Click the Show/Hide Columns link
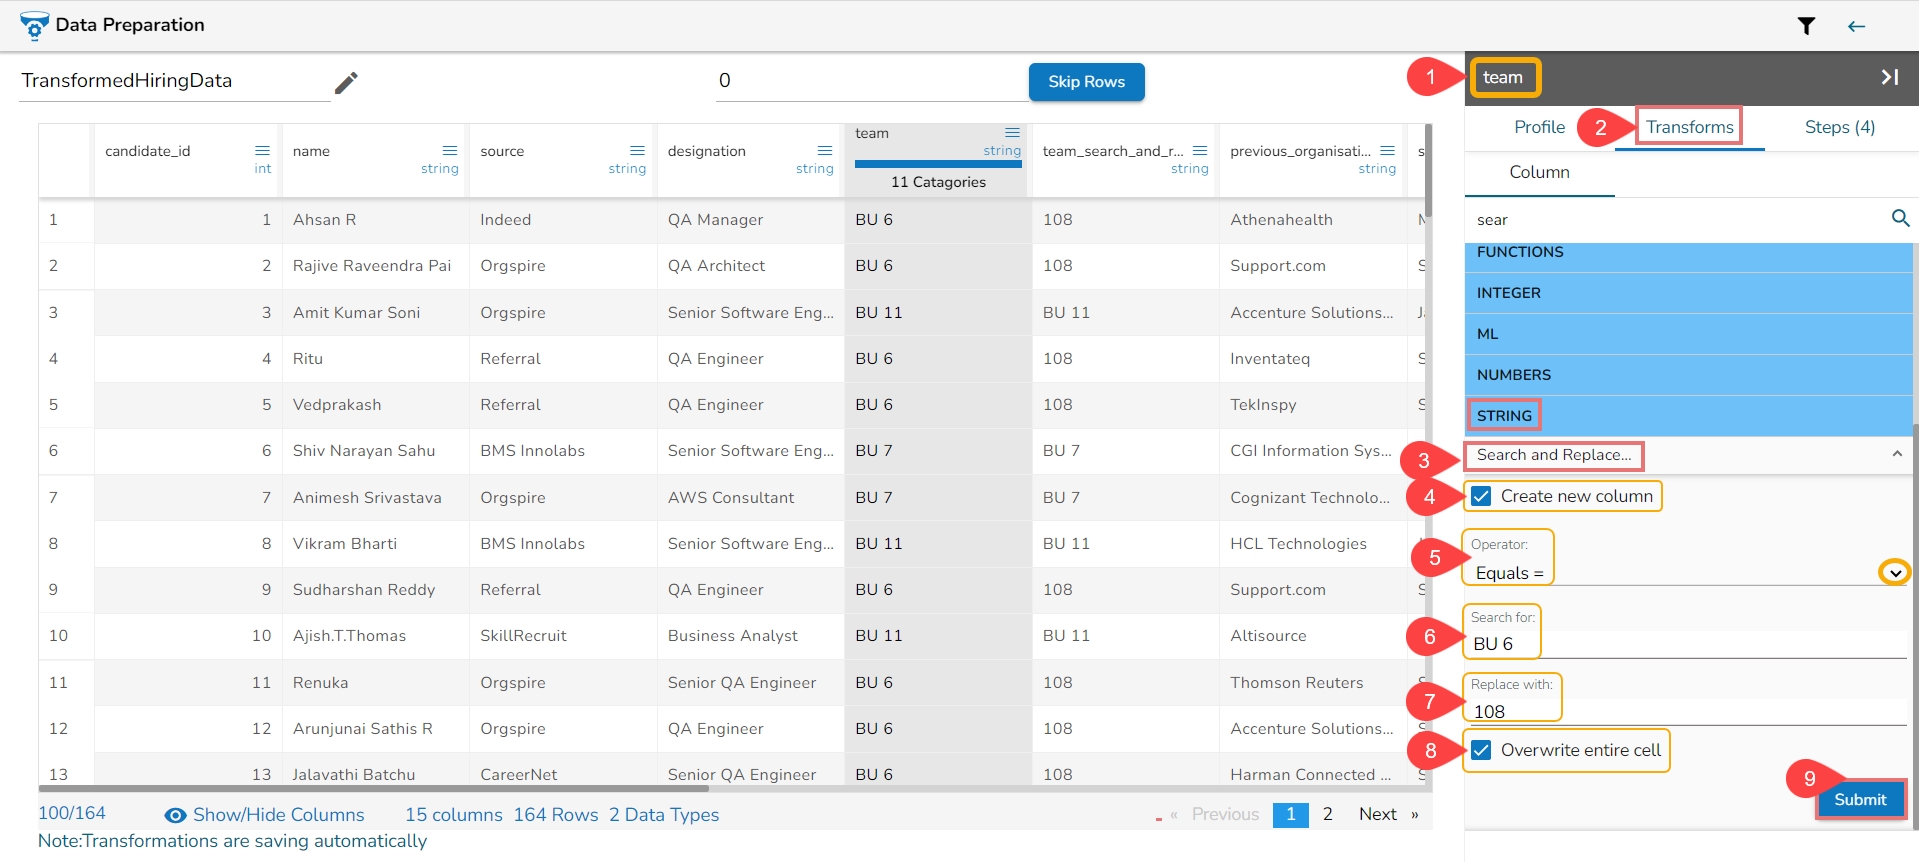Viewport: 1919px width, 862px height. (278, 815)
